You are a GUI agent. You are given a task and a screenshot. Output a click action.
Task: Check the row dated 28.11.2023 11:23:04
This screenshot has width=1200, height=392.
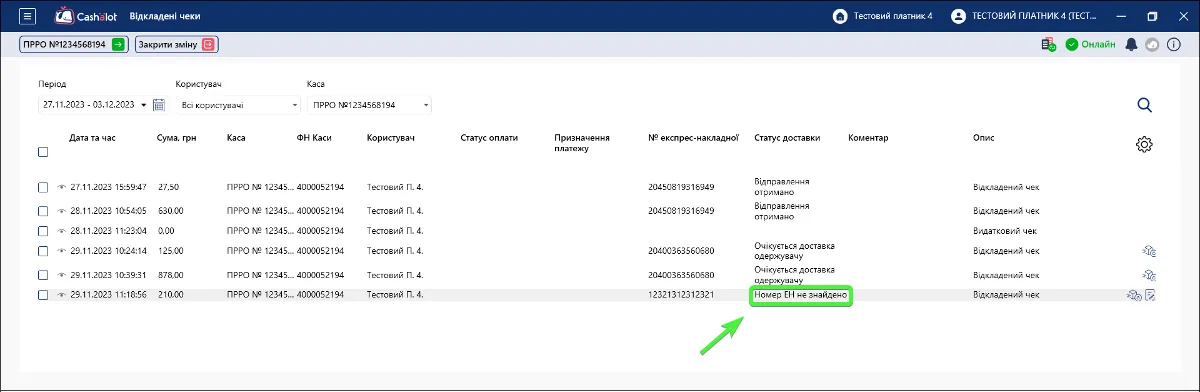point(43,230)
